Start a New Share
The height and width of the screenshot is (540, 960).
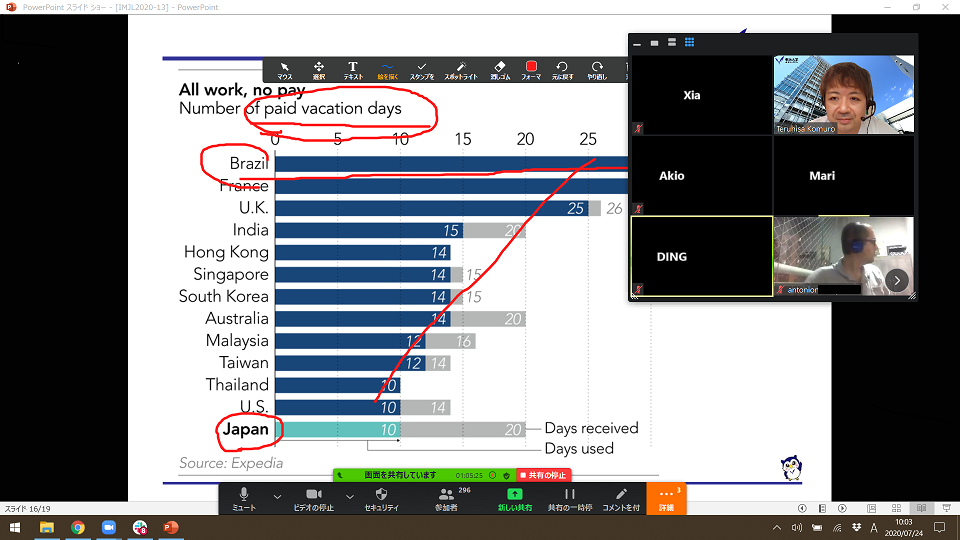[x=514, y=499]
